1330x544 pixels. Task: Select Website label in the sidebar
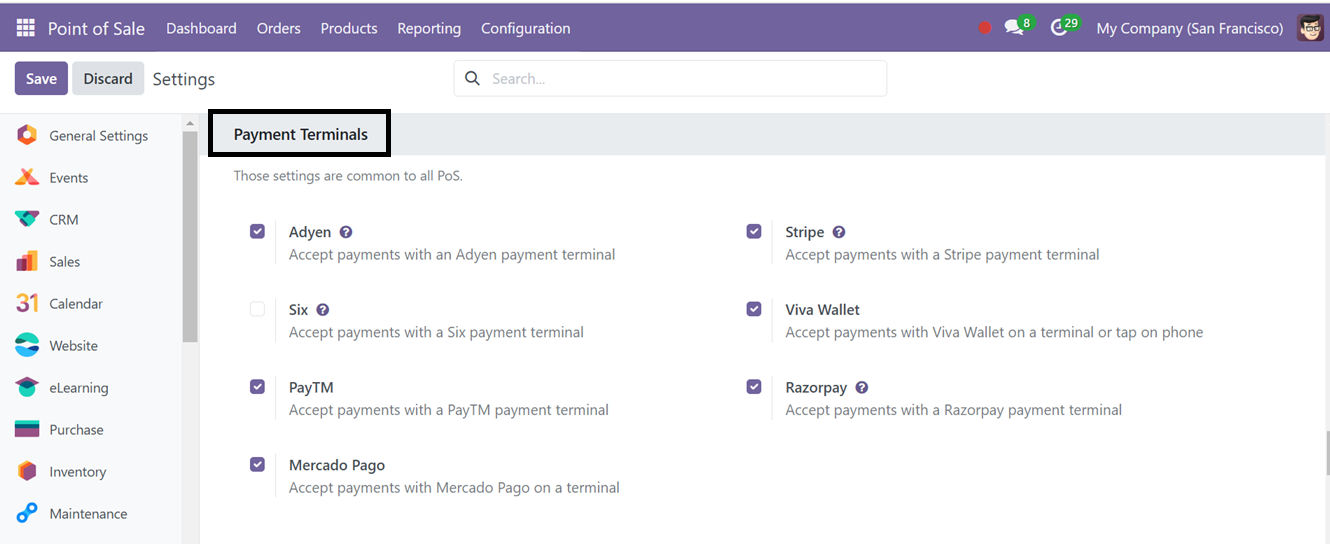(74, 346)
